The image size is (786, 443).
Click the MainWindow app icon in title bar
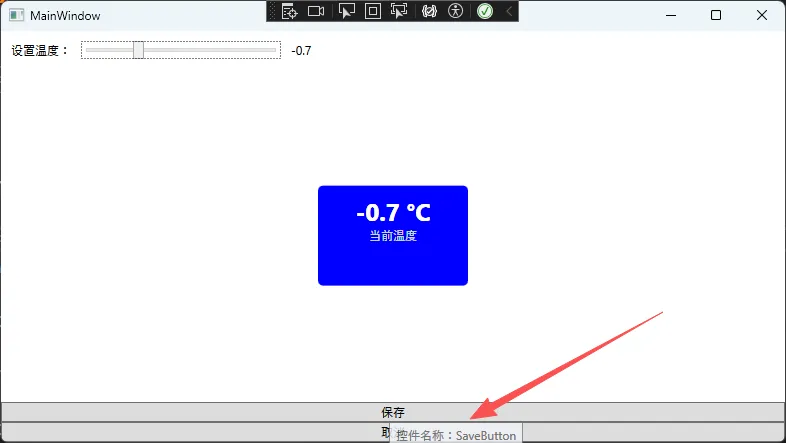tap(16, 15)
